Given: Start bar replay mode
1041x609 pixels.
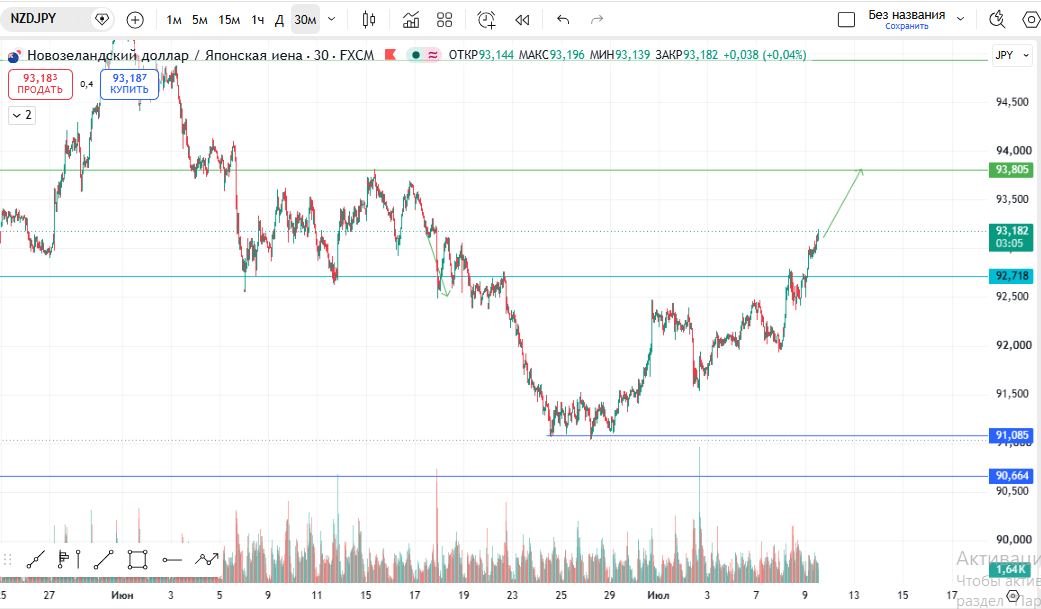Looking at the screenshot, I should (x=522, y=20).
